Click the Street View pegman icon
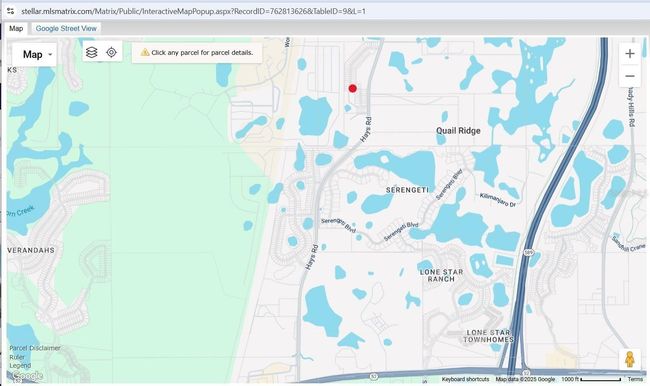Viewport: 650px width, 386px height. coord(630,359)
